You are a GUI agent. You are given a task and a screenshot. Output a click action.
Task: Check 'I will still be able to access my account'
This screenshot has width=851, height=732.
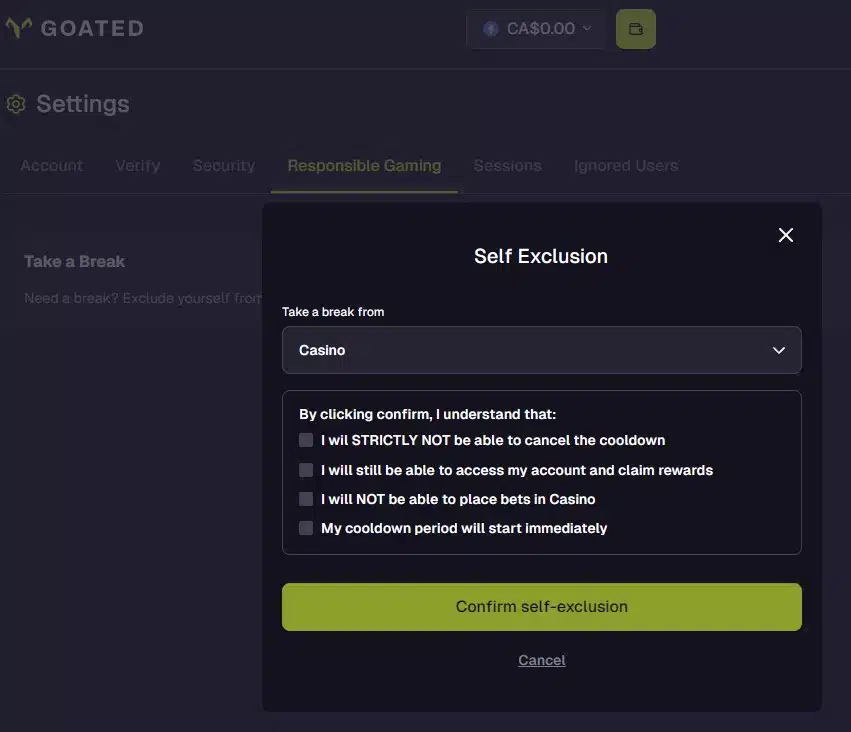click(305, 469)
